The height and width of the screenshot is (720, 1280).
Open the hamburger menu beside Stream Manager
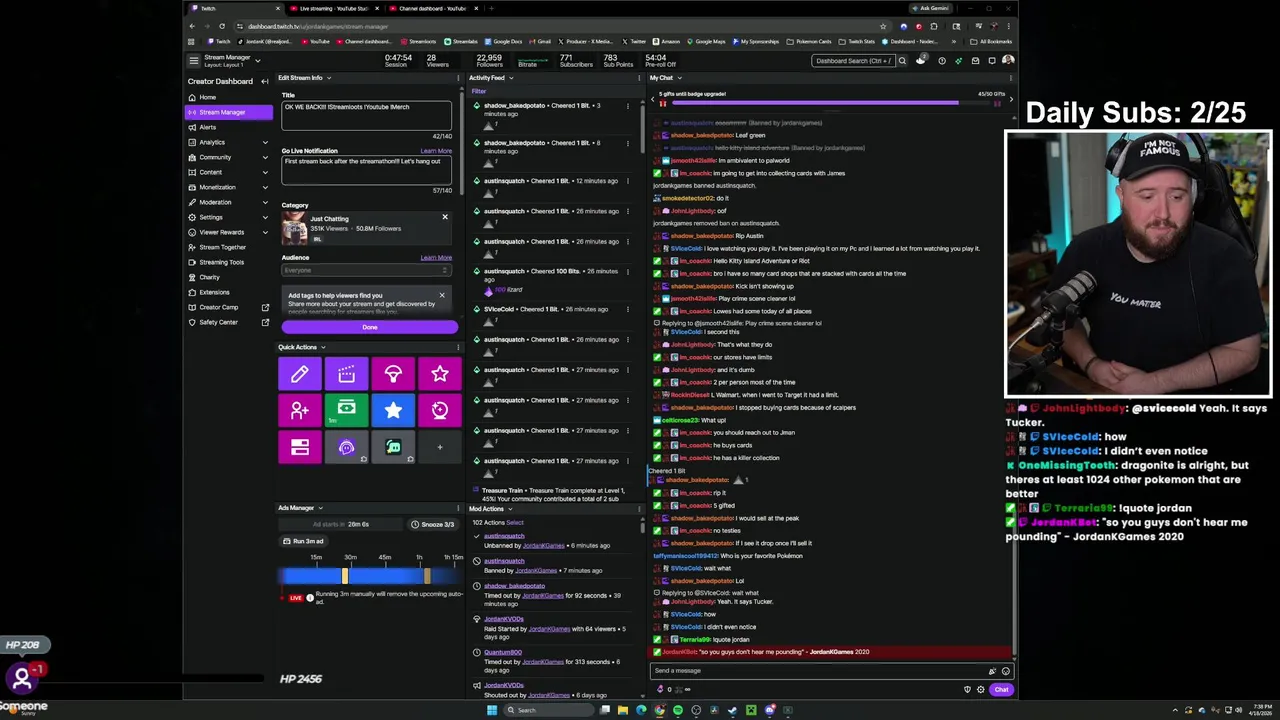(x=194, y=60)
